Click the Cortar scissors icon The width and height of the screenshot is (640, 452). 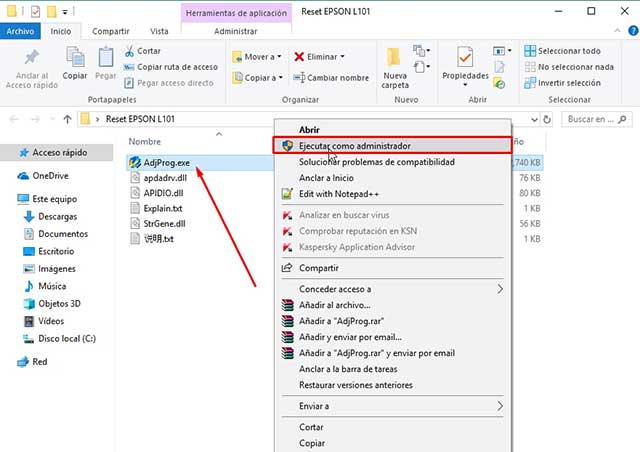click(129, 51)
